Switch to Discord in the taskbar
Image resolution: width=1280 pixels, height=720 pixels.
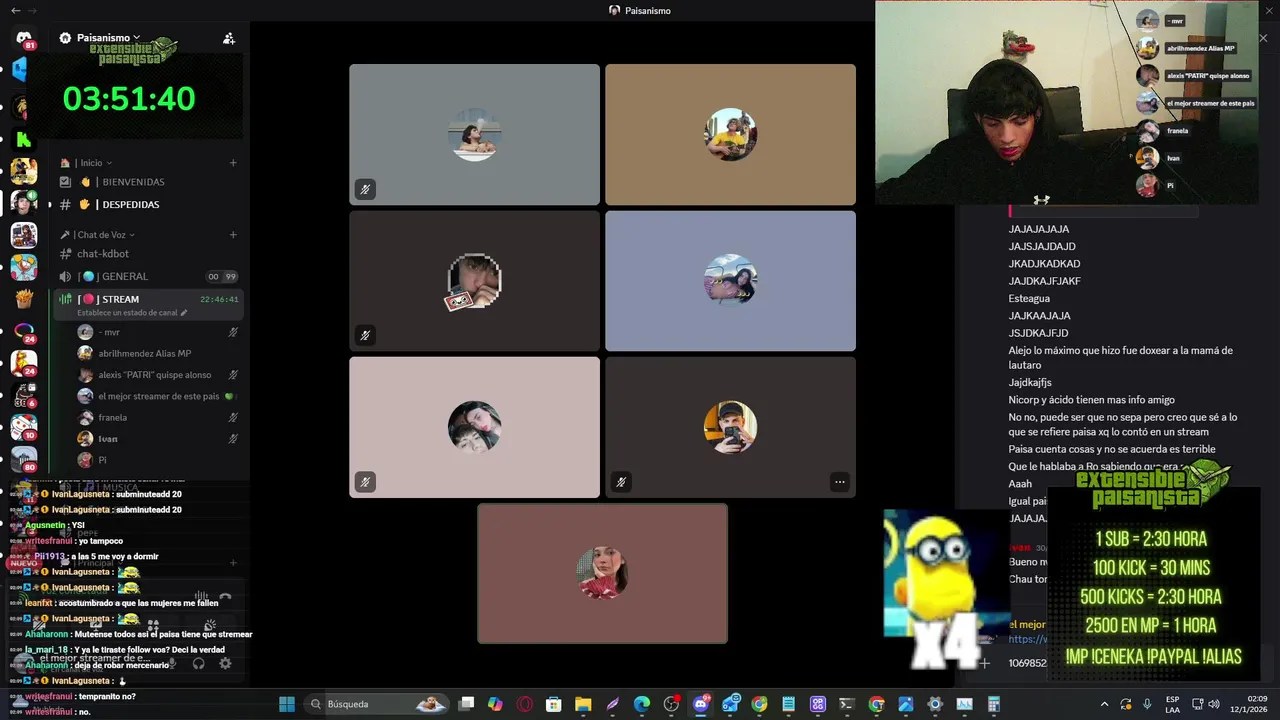(701, 704)
